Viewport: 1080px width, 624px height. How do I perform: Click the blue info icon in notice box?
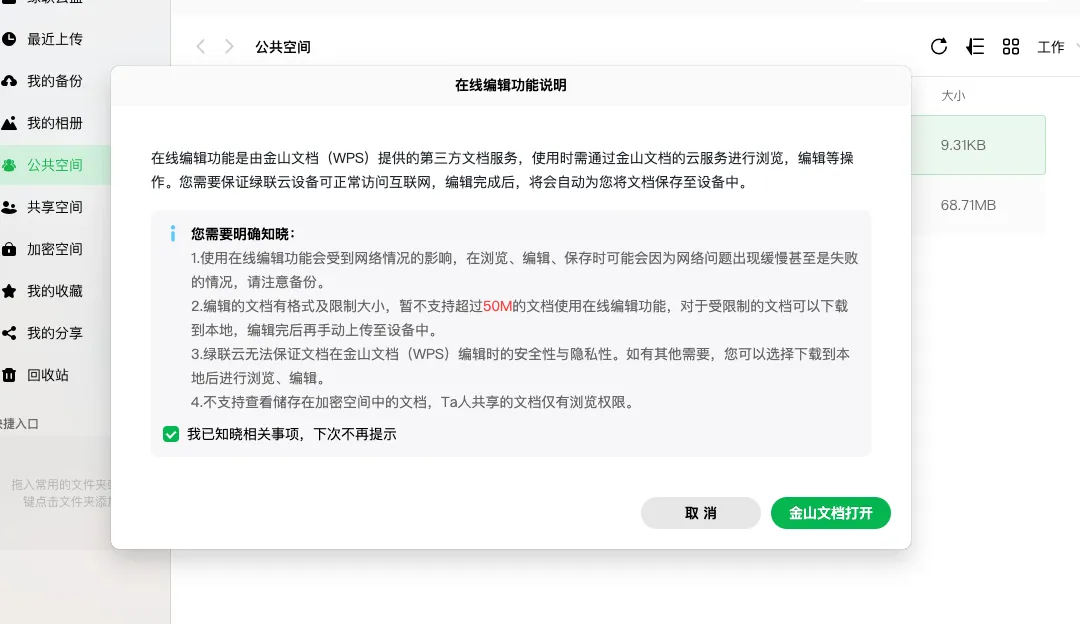pos(173,233)
